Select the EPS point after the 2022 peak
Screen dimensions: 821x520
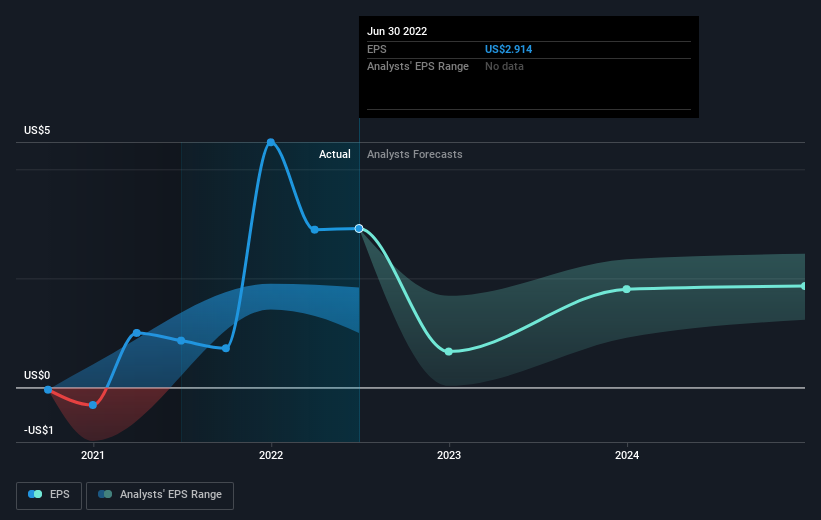point(315,229)
